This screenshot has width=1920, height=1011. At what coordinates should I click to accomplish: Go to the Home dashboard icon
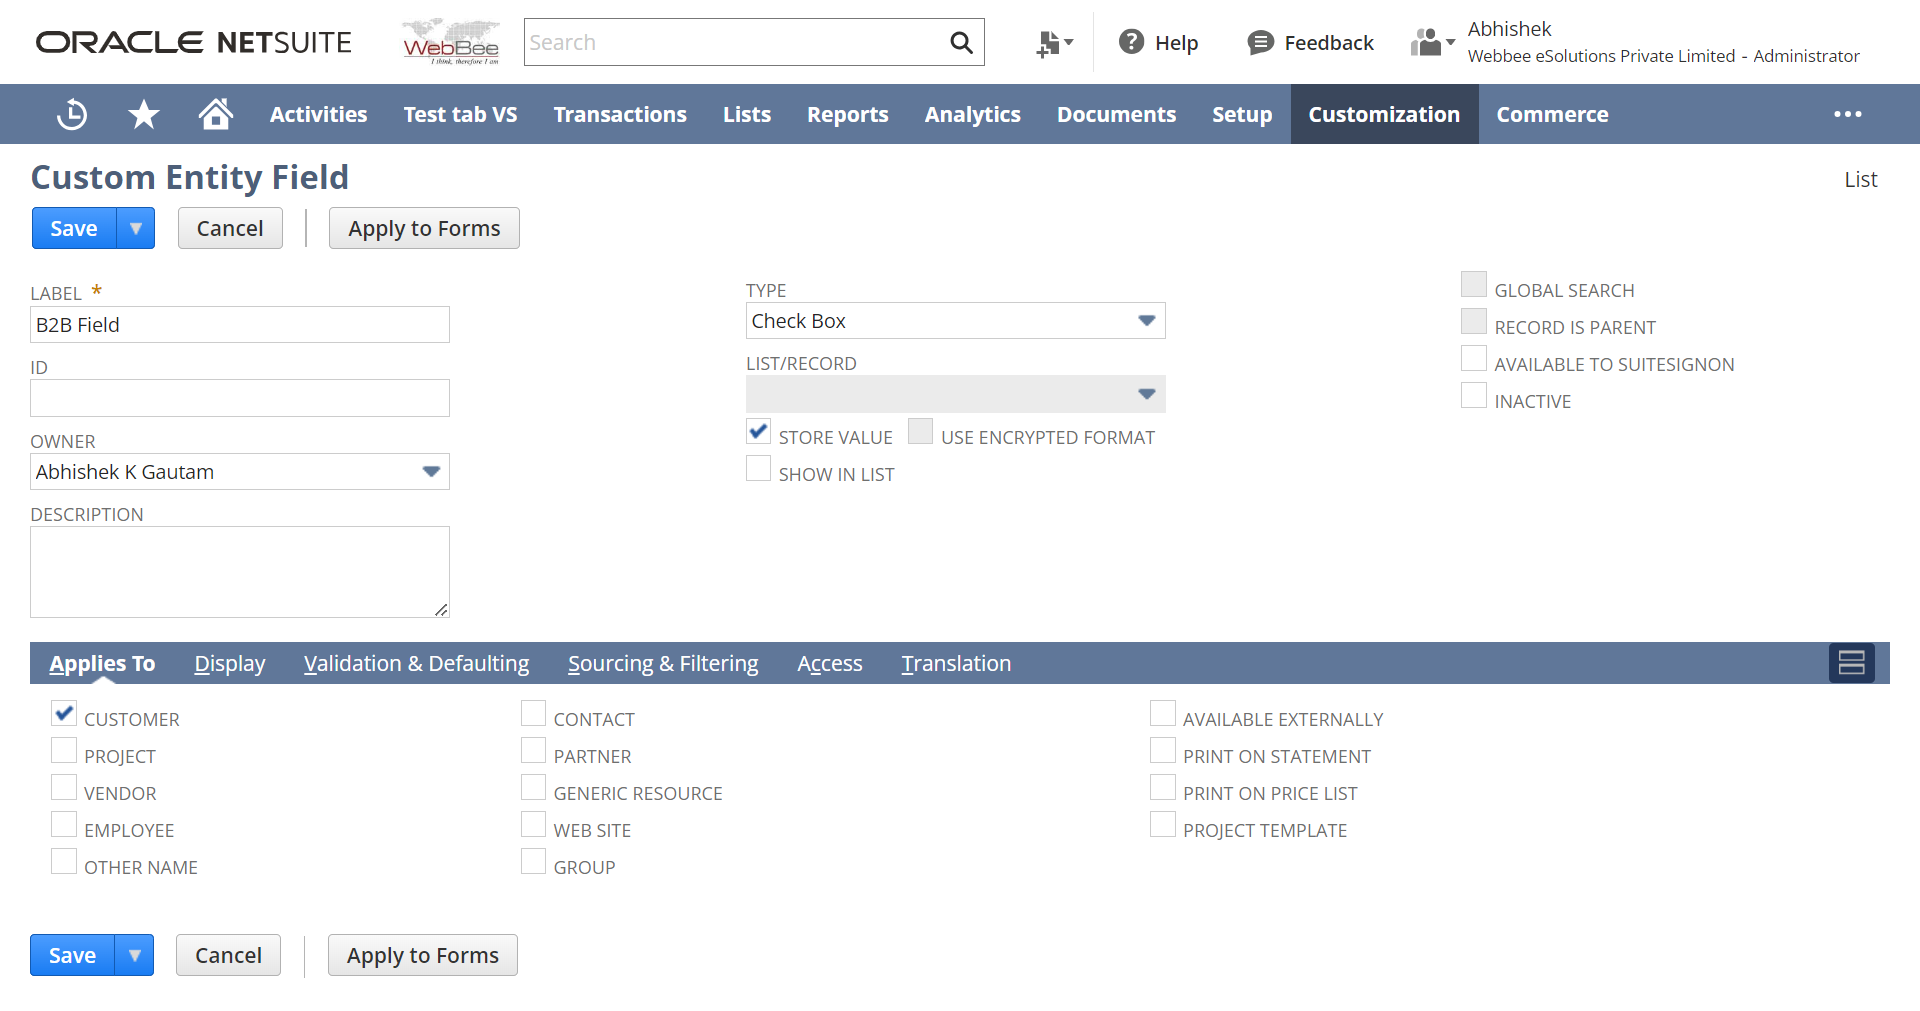215,114
